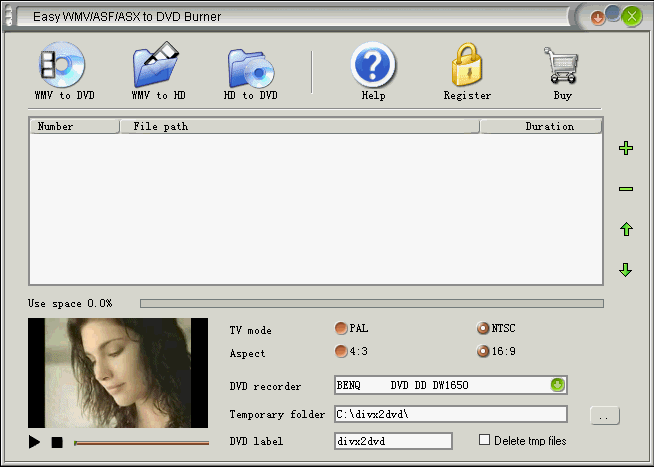Switch to WMV to HD conversion
This screenshot has height=467, width=654.
coord(158,71)
